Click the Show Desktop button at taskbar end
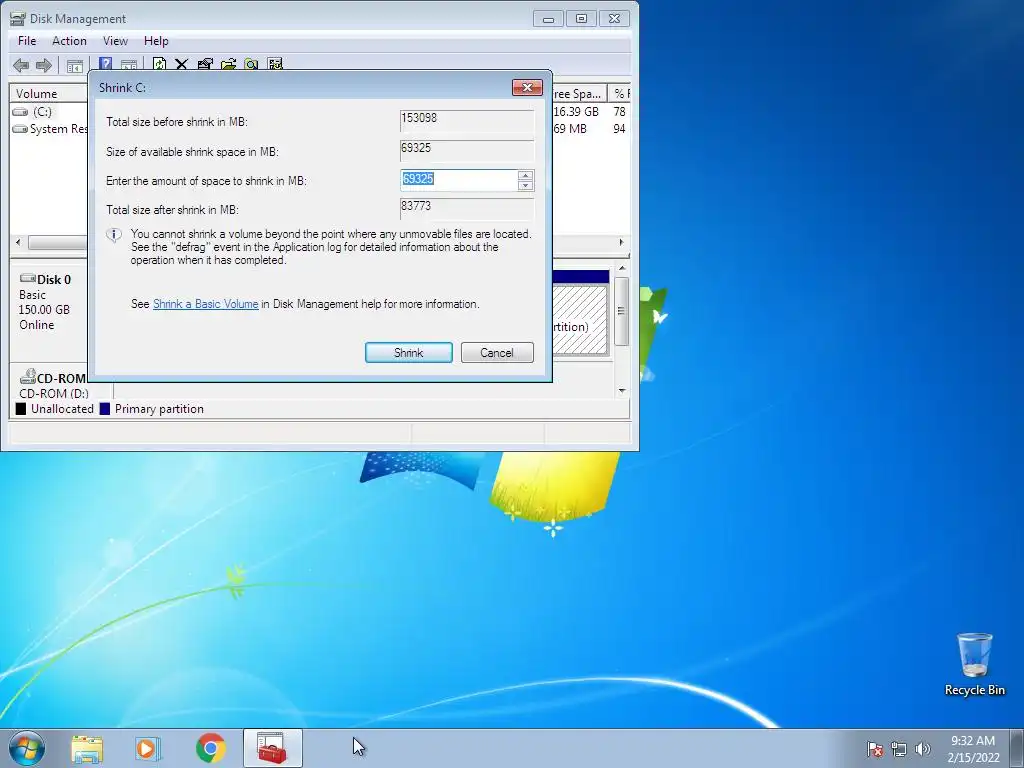This screenshot has height=768, width=1024. click(x=1017, y=748)
